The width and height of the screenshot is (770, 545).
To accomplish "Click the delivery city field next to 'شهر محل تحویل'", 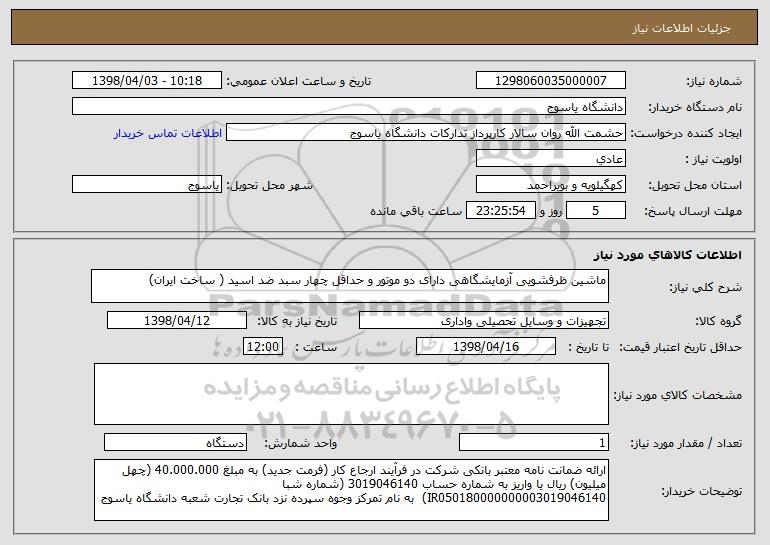I will [x=147, y=185].
